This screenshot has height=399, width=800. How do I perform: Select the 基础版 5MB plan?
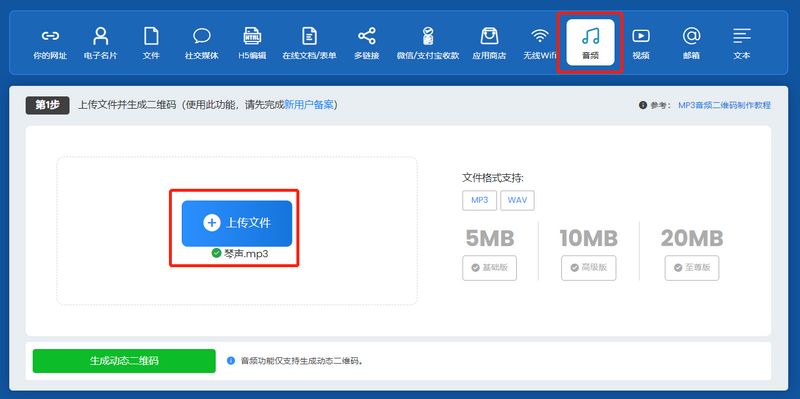(x=489, y=268)
